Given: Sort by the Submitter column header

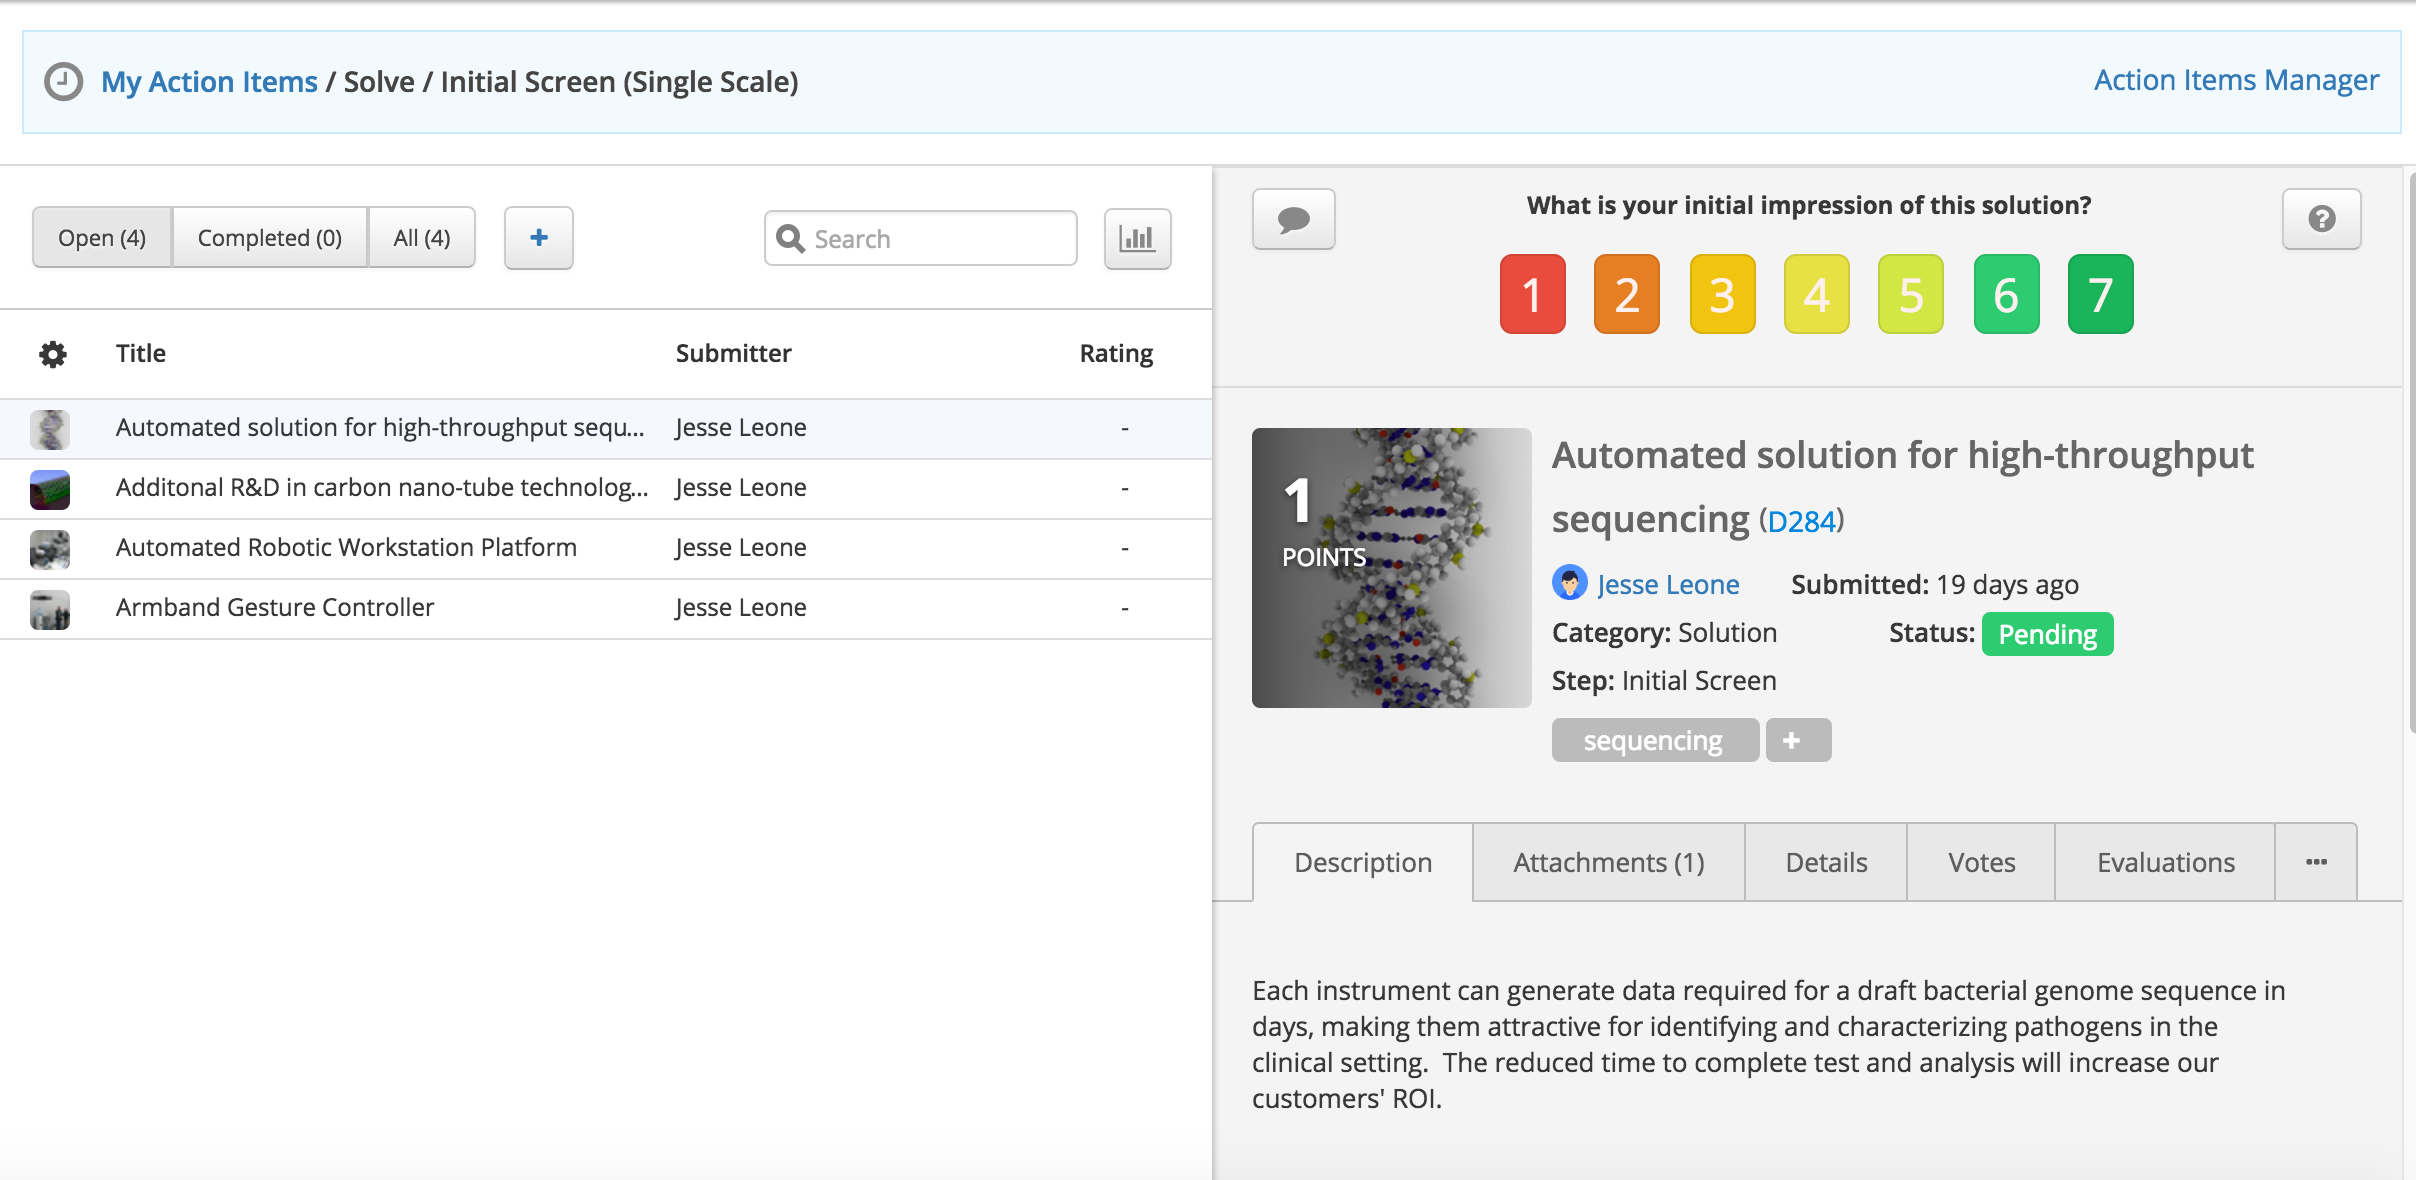Looking at the screenshot, I should pos(733,353).
